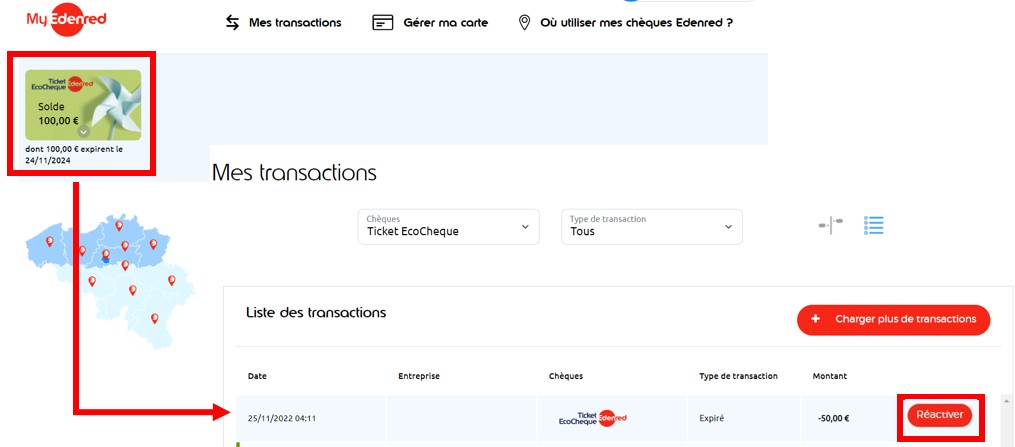The width and height of the screenshot is (1015, 447).
Task: Open Où utiliser mes chèques Edenred
Action: [636, 23]
